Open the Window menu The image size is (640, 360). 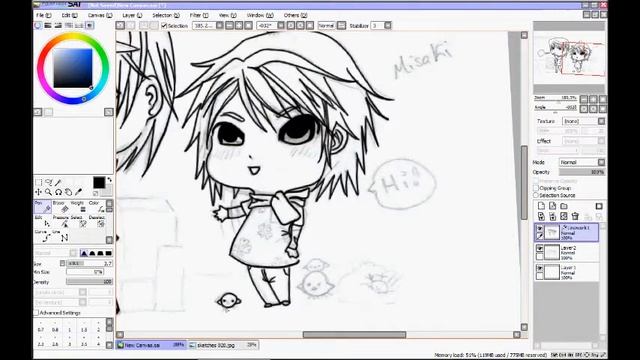click(x=260, y=15)
